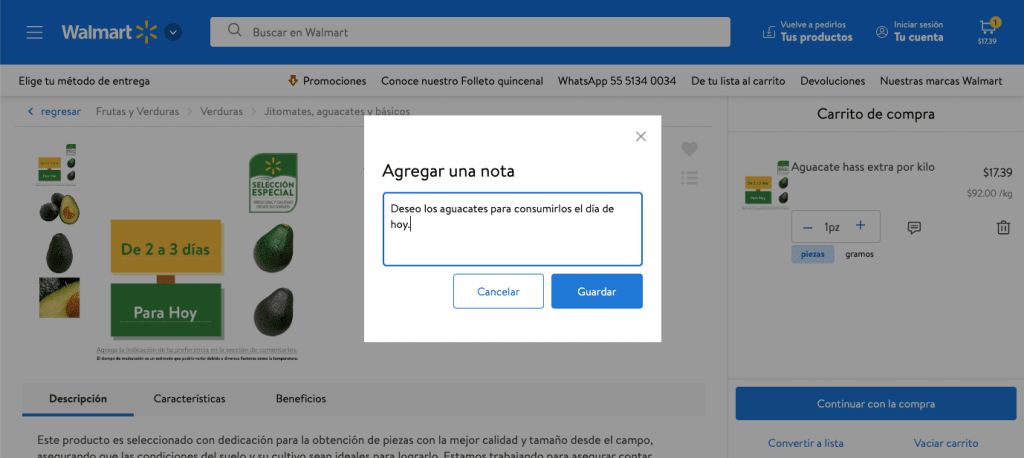Open the Promociones menu item

327,81
